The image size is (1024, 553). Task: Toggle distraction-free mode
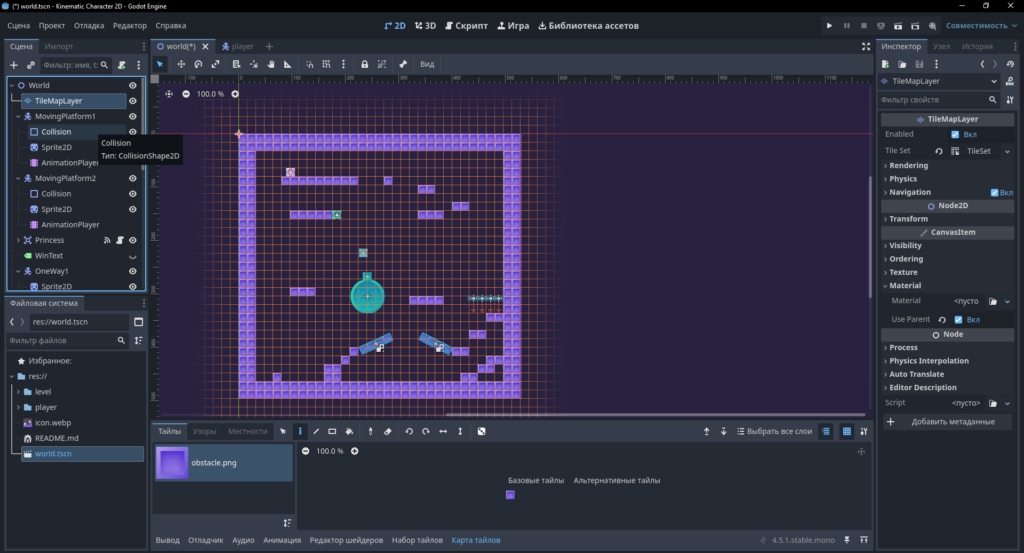point(866,46)
